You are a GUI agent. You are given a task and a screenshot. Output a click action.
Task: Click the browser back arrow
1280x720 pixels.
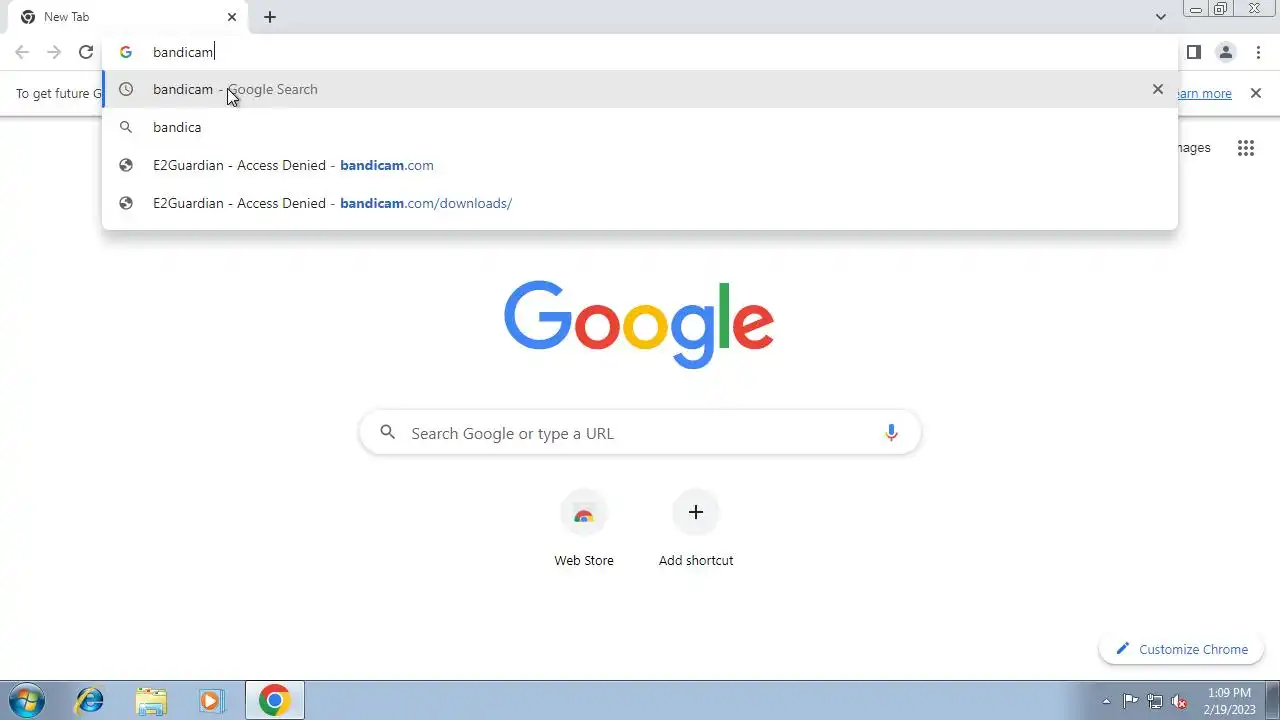(22, 52)
